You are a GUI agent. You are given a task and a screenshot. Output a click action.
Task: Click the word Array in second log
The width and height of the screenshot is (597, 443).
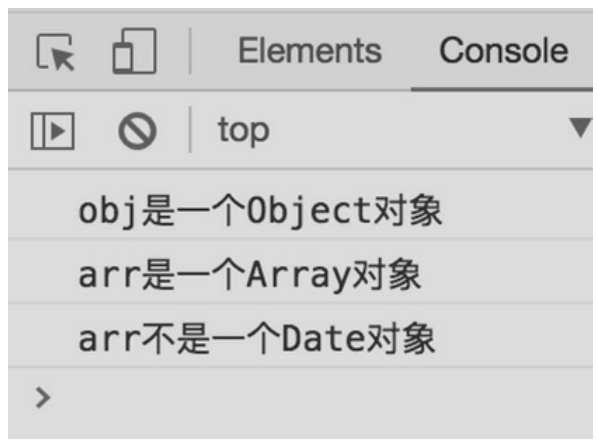[x=298, y=276]
